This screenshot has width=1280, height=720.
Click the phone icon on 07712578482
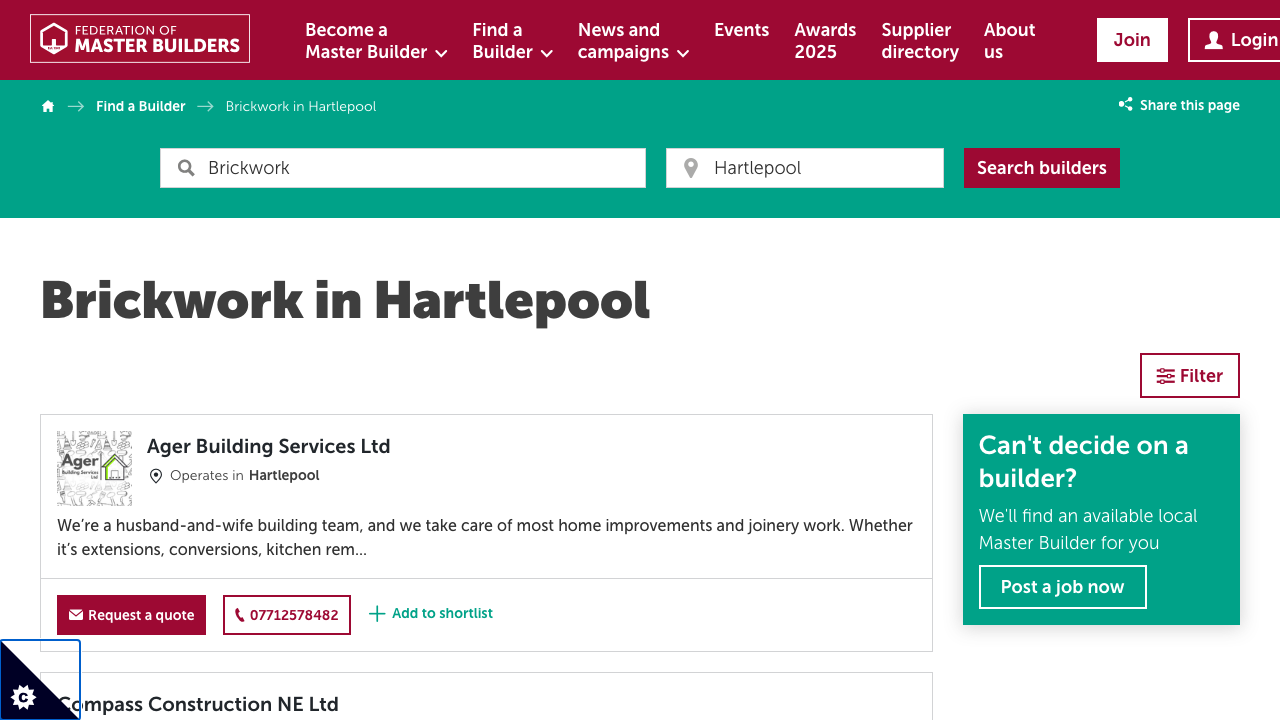pos(239,614)
